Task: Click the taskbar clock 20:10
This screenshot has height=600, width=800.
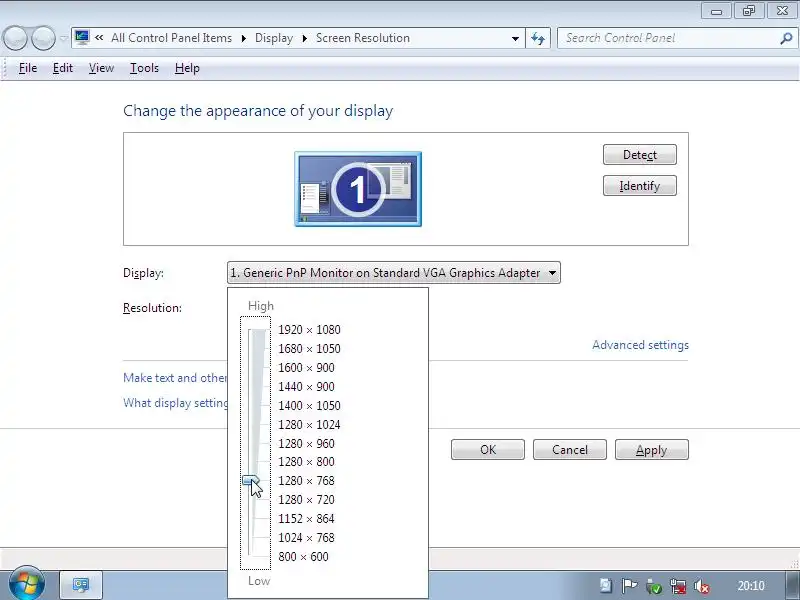Action: click(751, 586)
